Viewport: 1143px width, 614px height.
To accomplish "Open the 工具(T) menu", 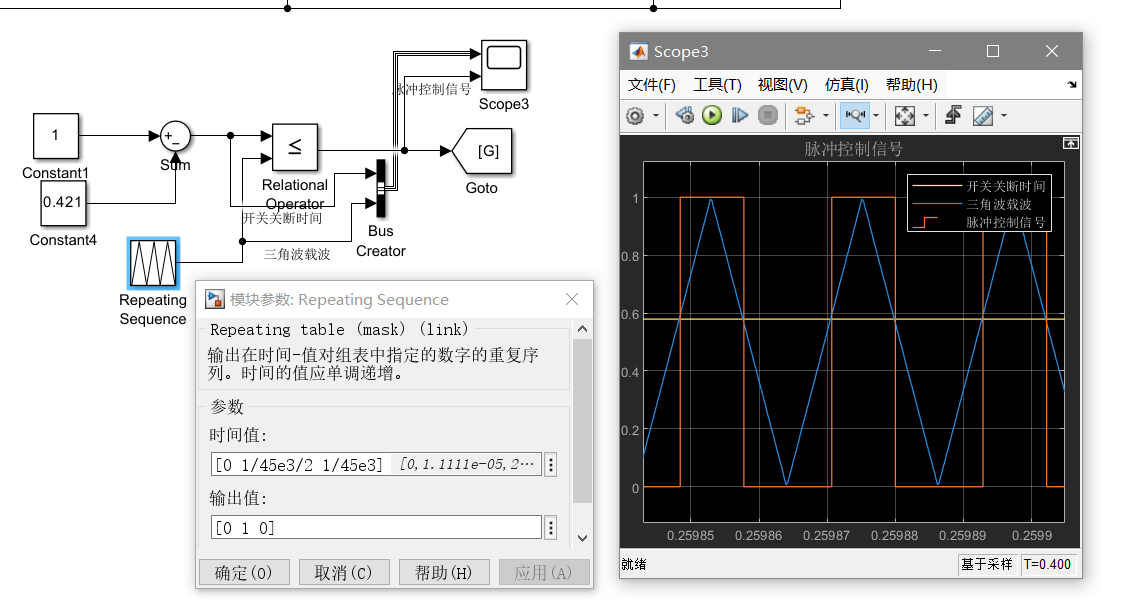I will point(717,85).
